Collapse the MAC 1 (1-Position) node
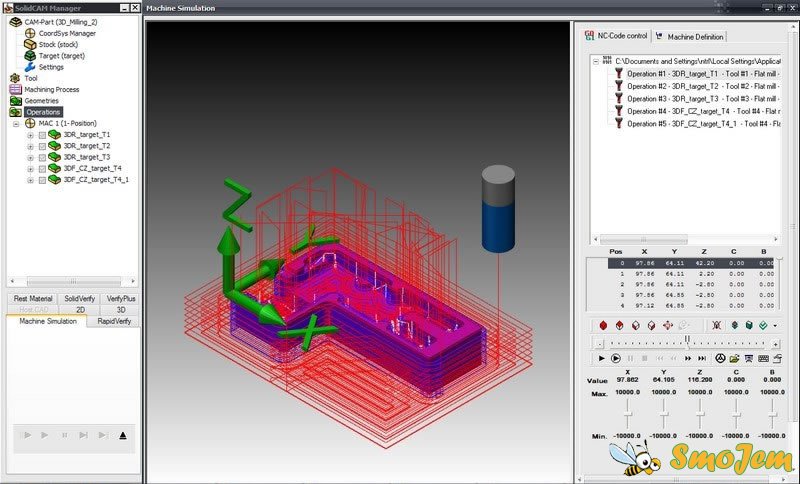800x484 pixels. tap(16, 124)
